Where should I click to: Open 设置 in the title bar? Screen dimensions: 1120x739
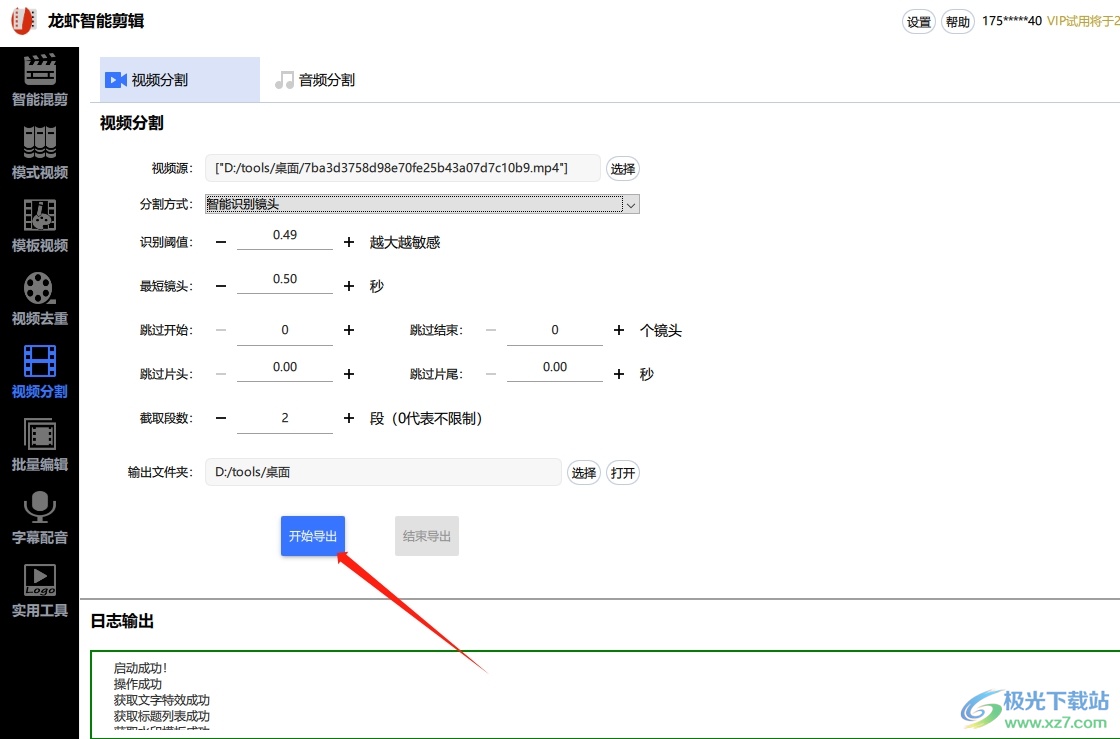coord(918,22)
